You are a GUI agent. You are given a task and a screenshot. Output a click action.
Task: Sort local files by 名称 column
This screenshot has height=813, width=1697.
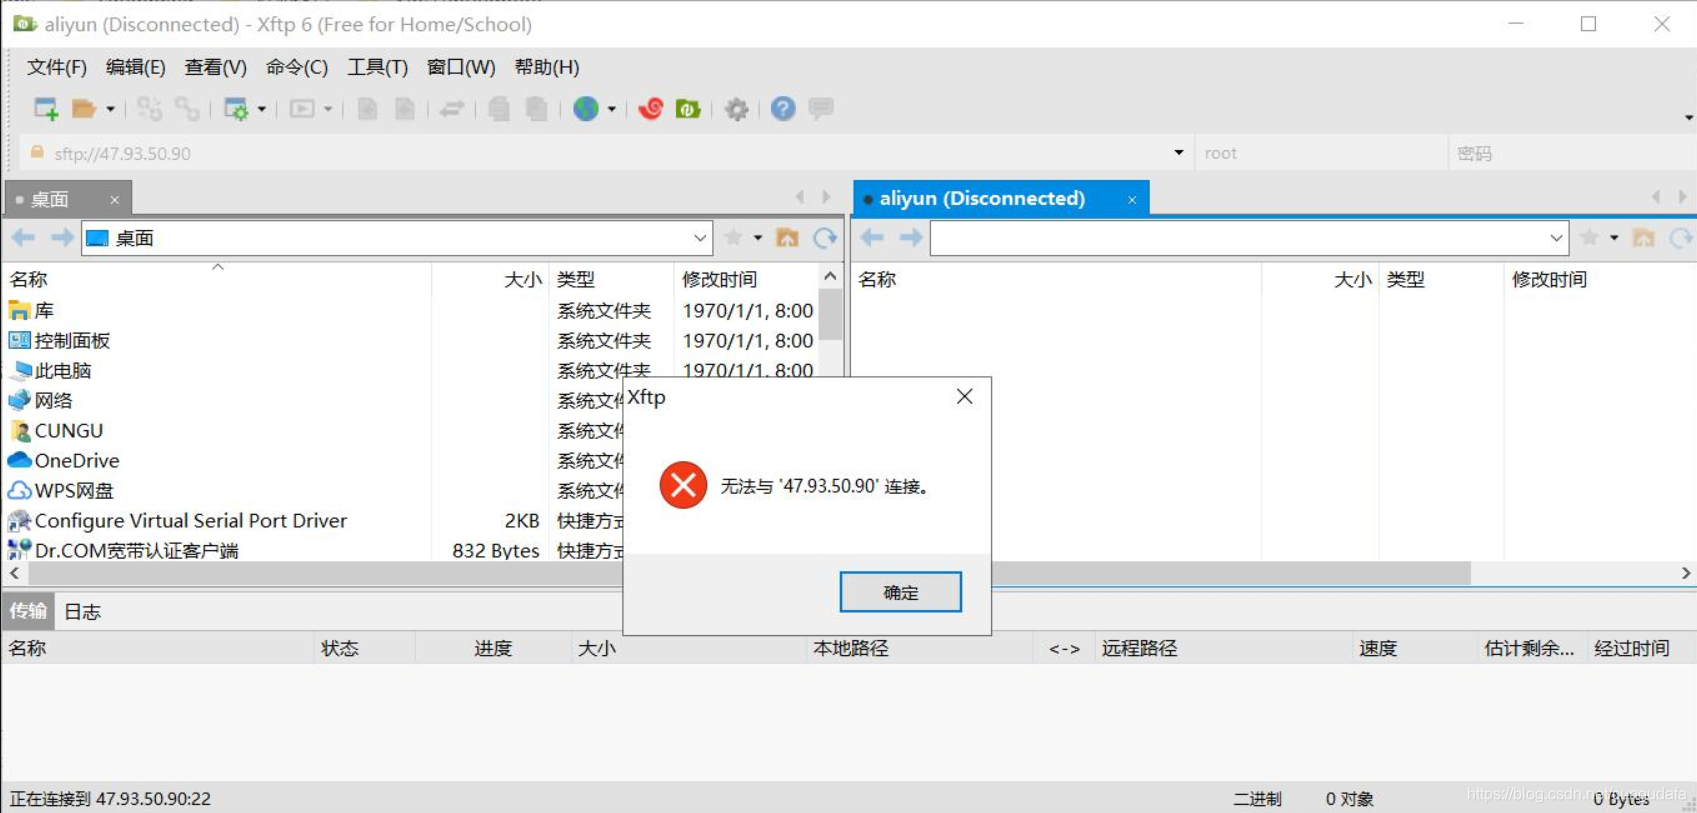click(x=216, y=279)
